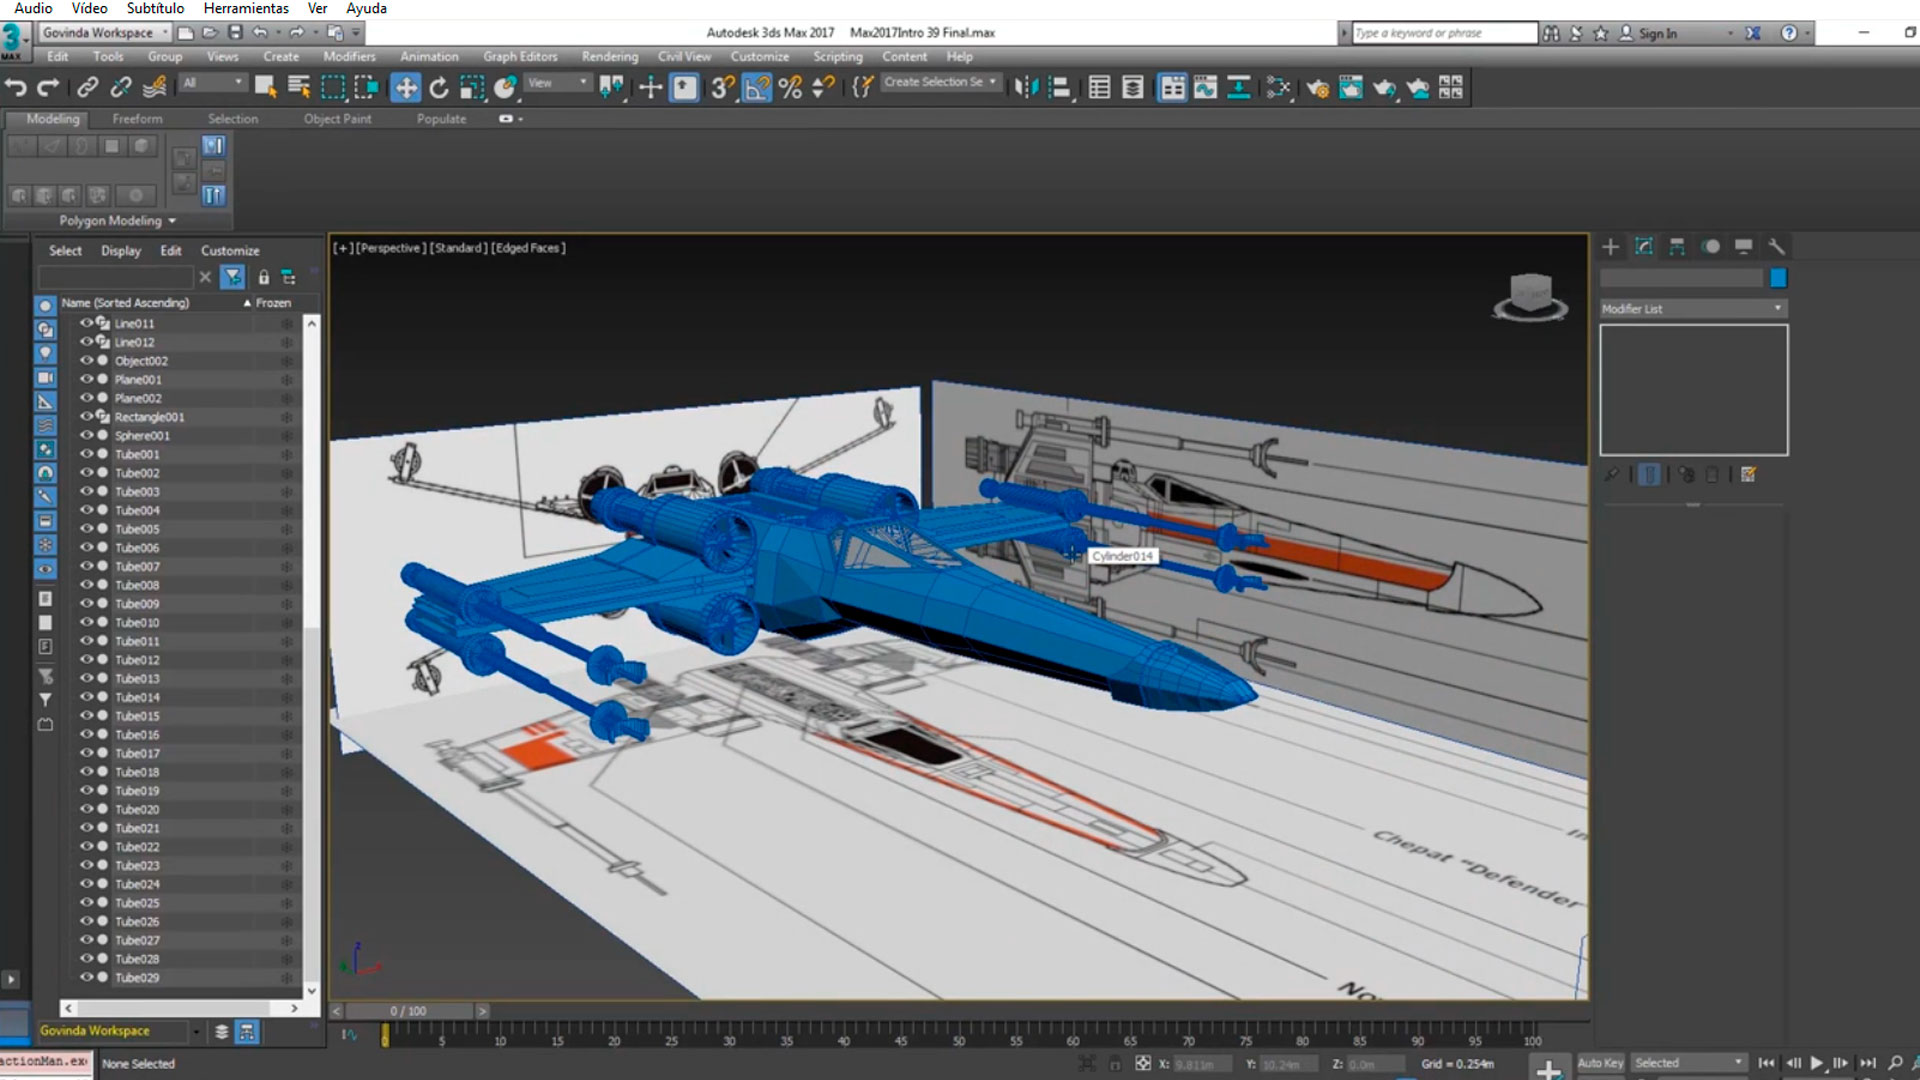Click the Select Object tool
Image resolution: width=1920 pixels, height=1080 pixels.
265,88
